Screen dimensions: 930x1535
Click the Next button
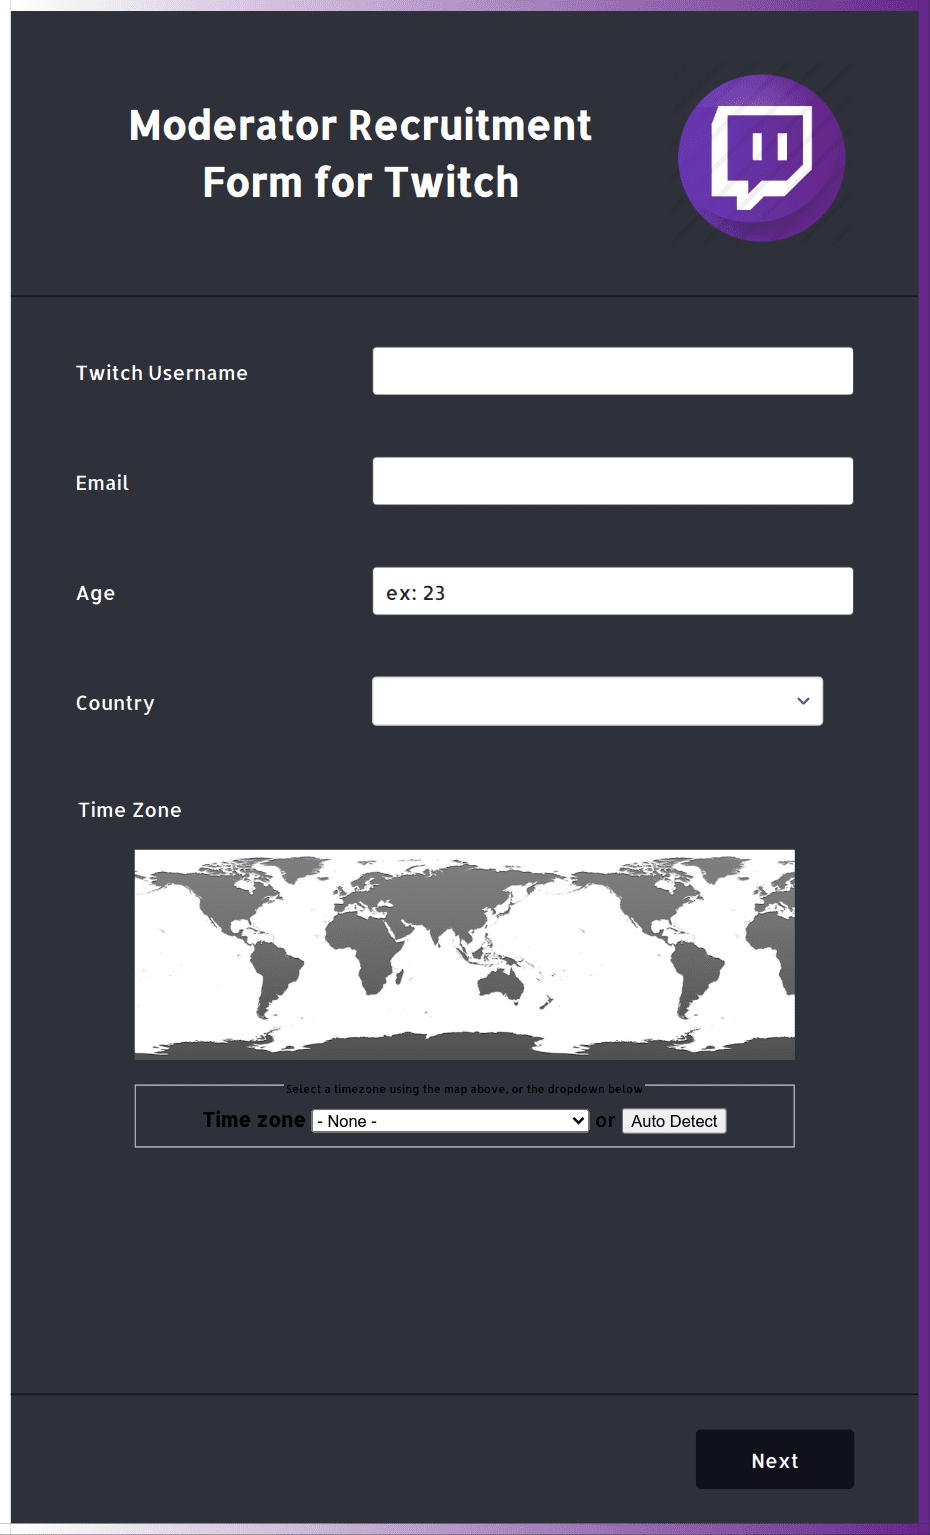[774, 1459]
